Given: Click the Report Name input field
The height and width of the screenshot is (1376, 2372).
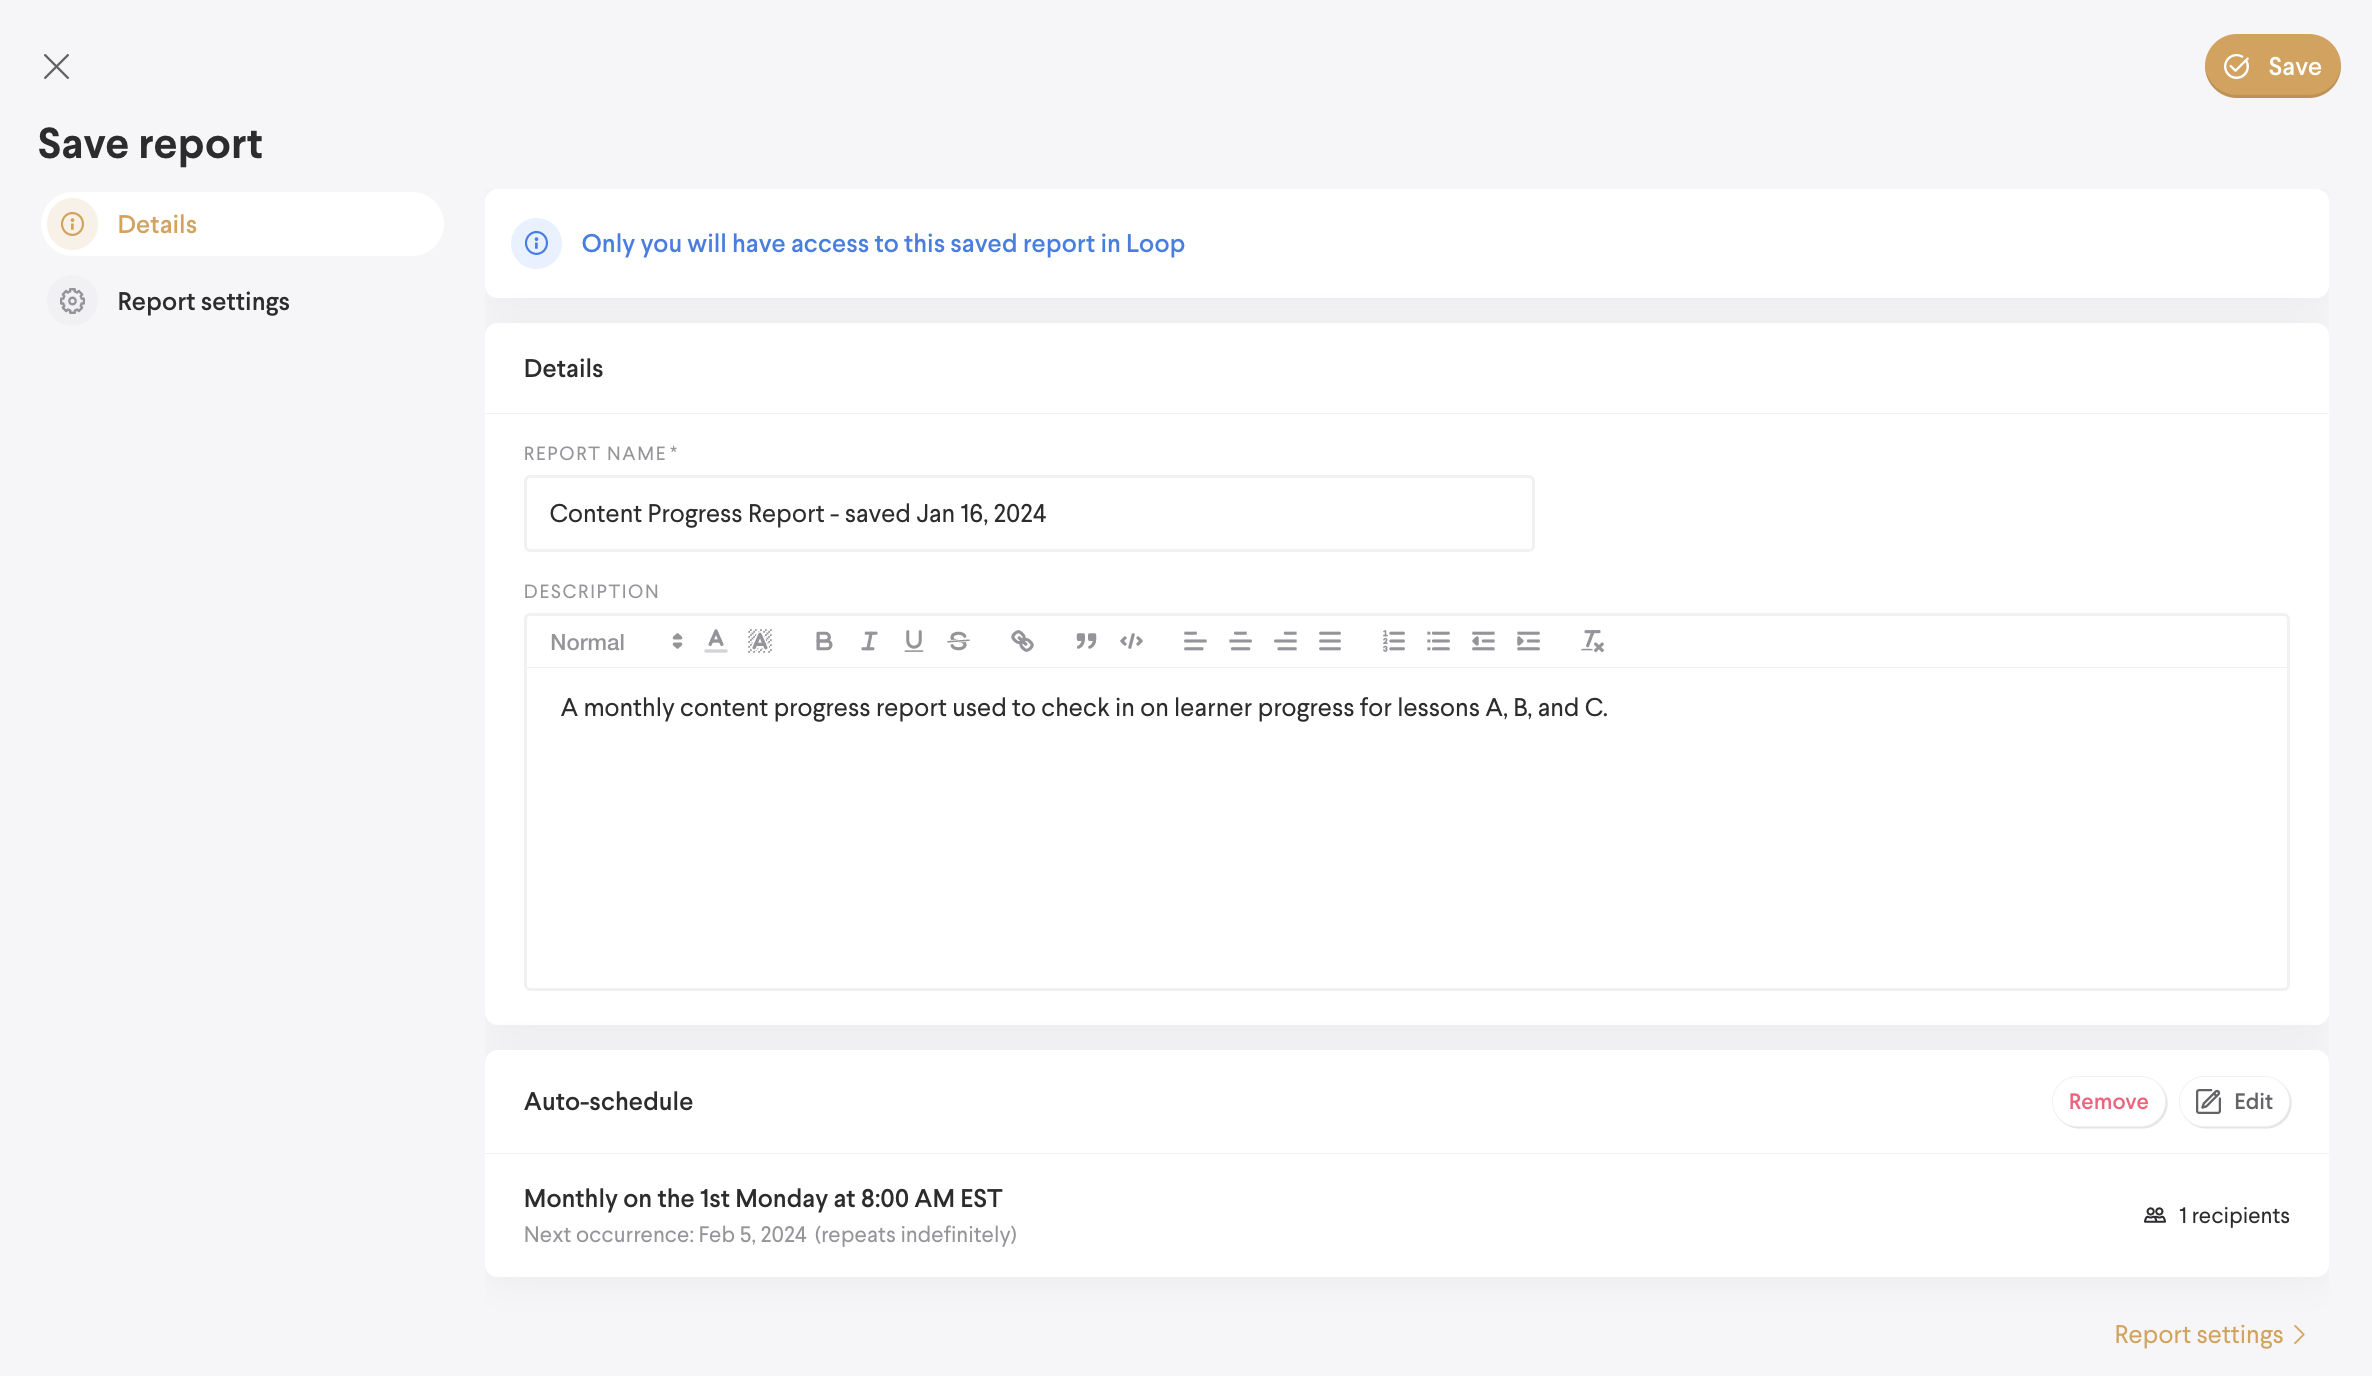Looking at the screenshot, I should 1028,513.
